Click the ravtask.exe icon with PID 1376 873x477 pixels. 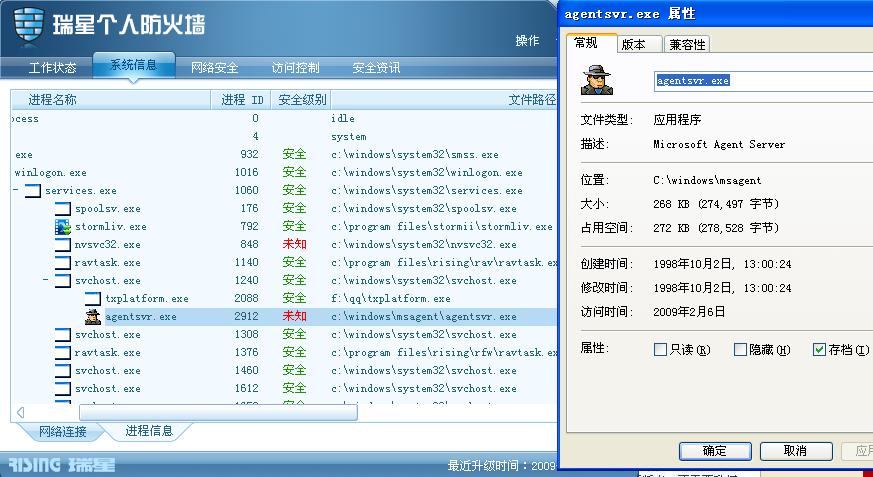63,352
